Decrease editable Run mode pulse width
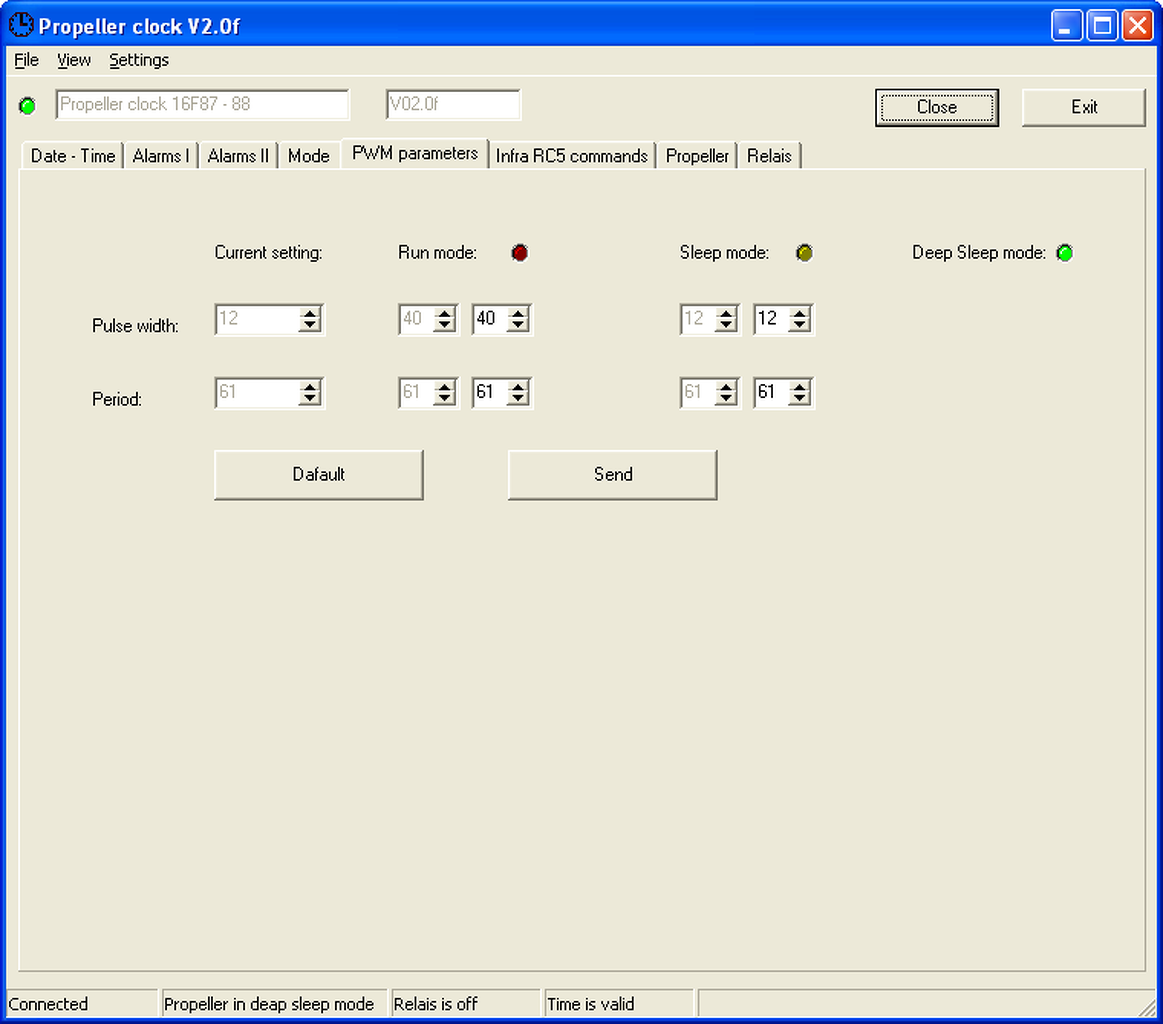 tap(518, 326)
